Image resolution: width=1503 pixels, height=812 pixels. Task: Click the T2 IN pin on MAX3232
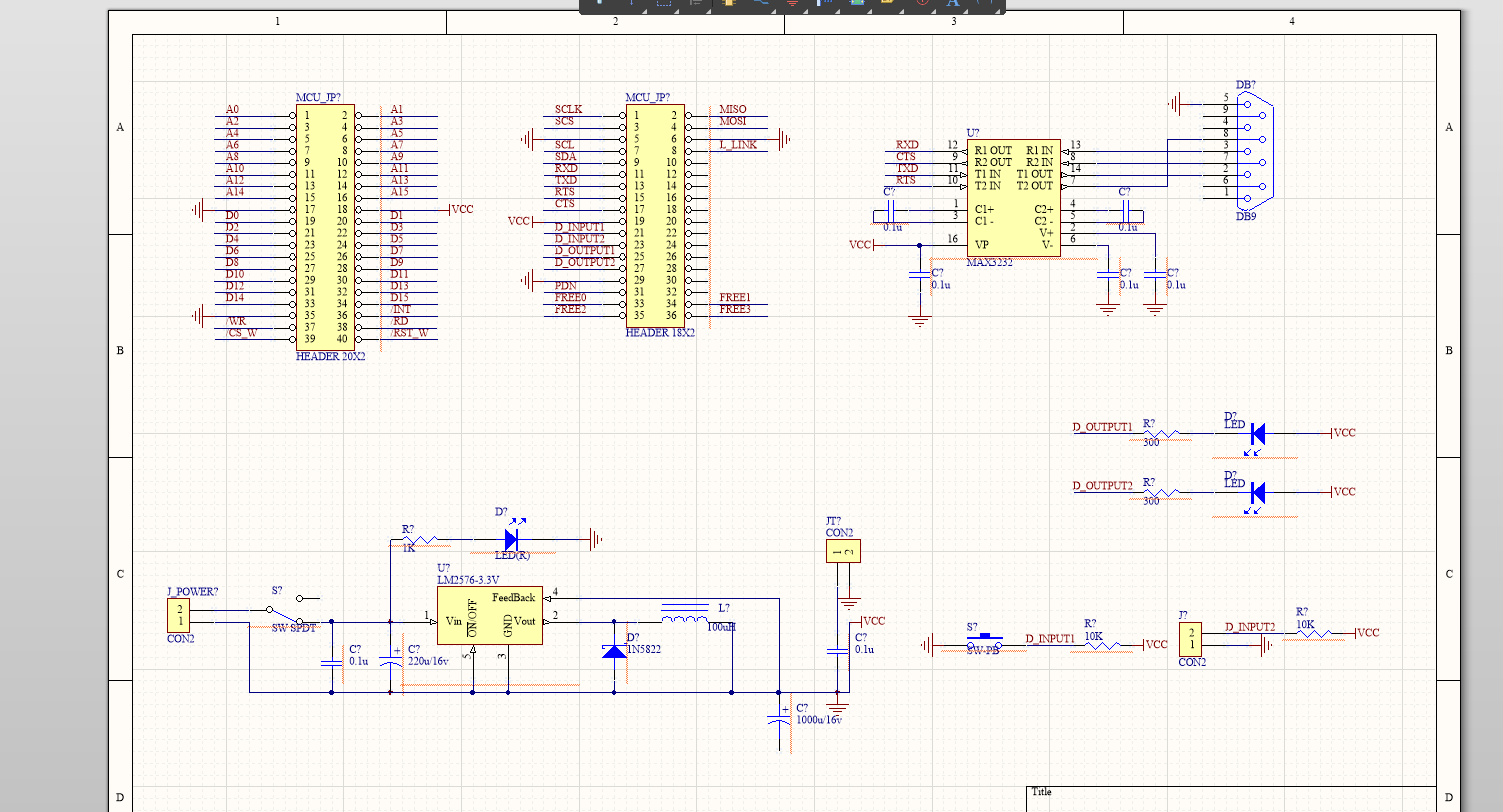pos(988,186)
